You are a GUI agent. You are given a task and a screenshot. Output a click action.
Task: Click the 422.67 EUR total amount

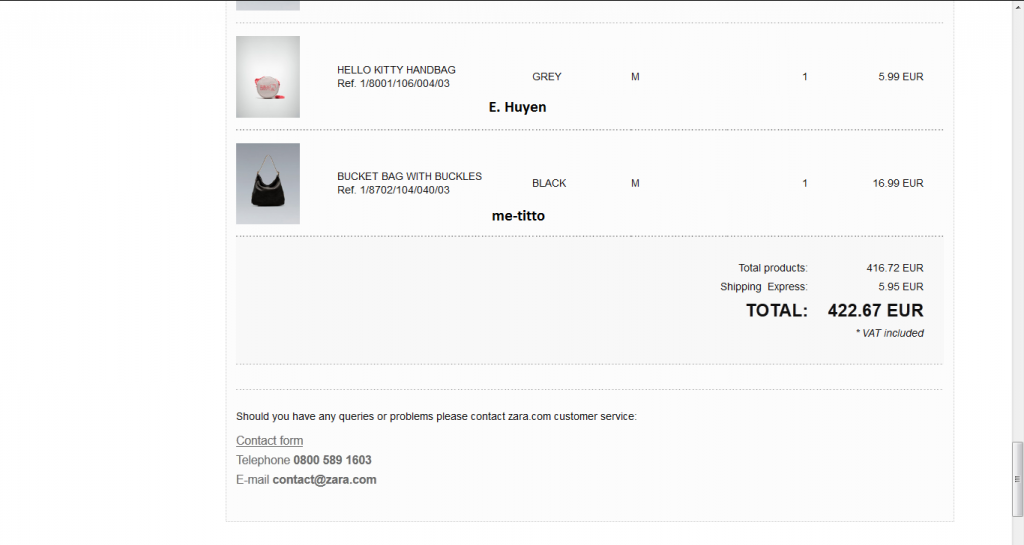[875, 311]
